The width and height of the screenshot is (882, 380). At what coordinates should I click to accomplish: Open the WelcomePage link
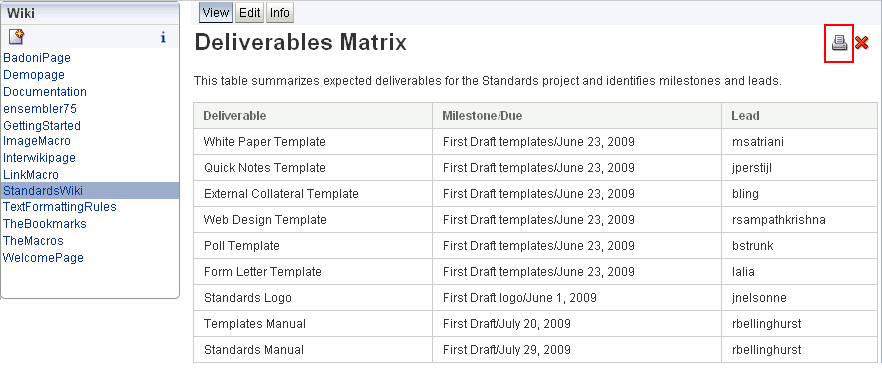(43, 257)
